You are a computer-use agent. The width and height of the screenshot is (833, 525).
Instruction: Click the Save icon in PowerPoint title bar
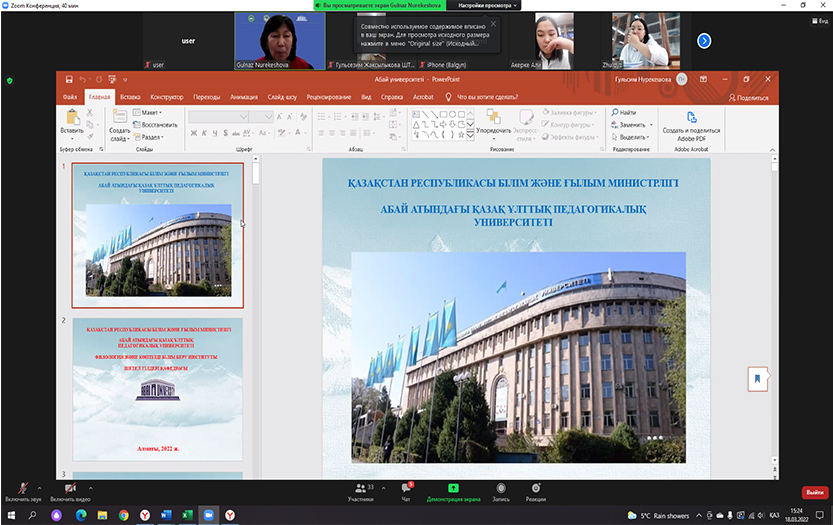[x=68, y=78]
